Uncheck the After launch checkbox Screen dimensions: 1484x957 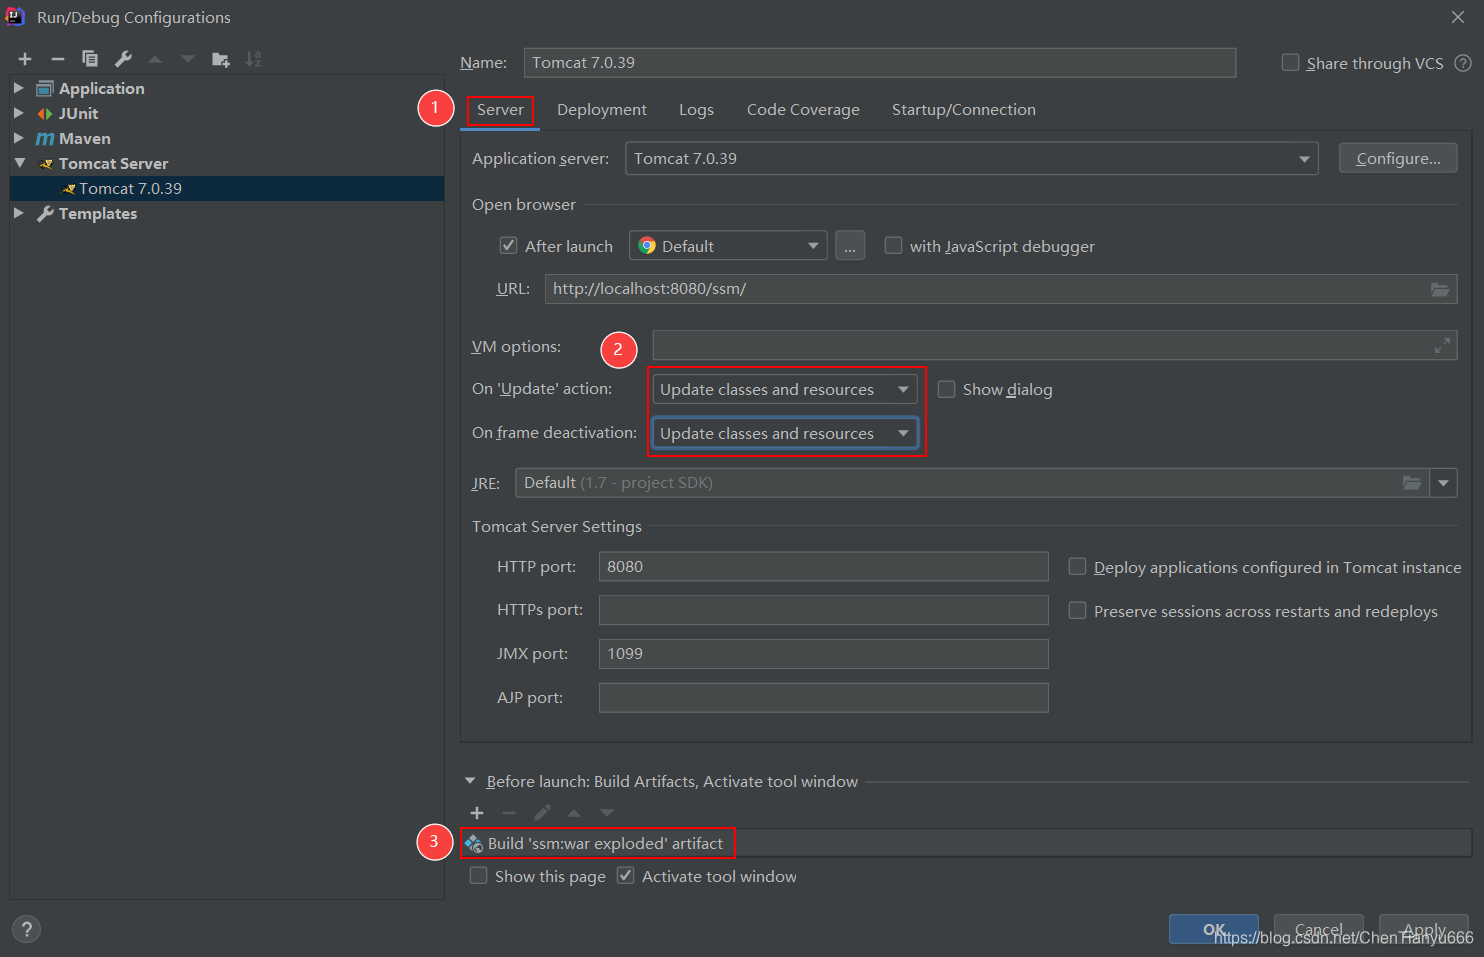click(x=508, y=246)
